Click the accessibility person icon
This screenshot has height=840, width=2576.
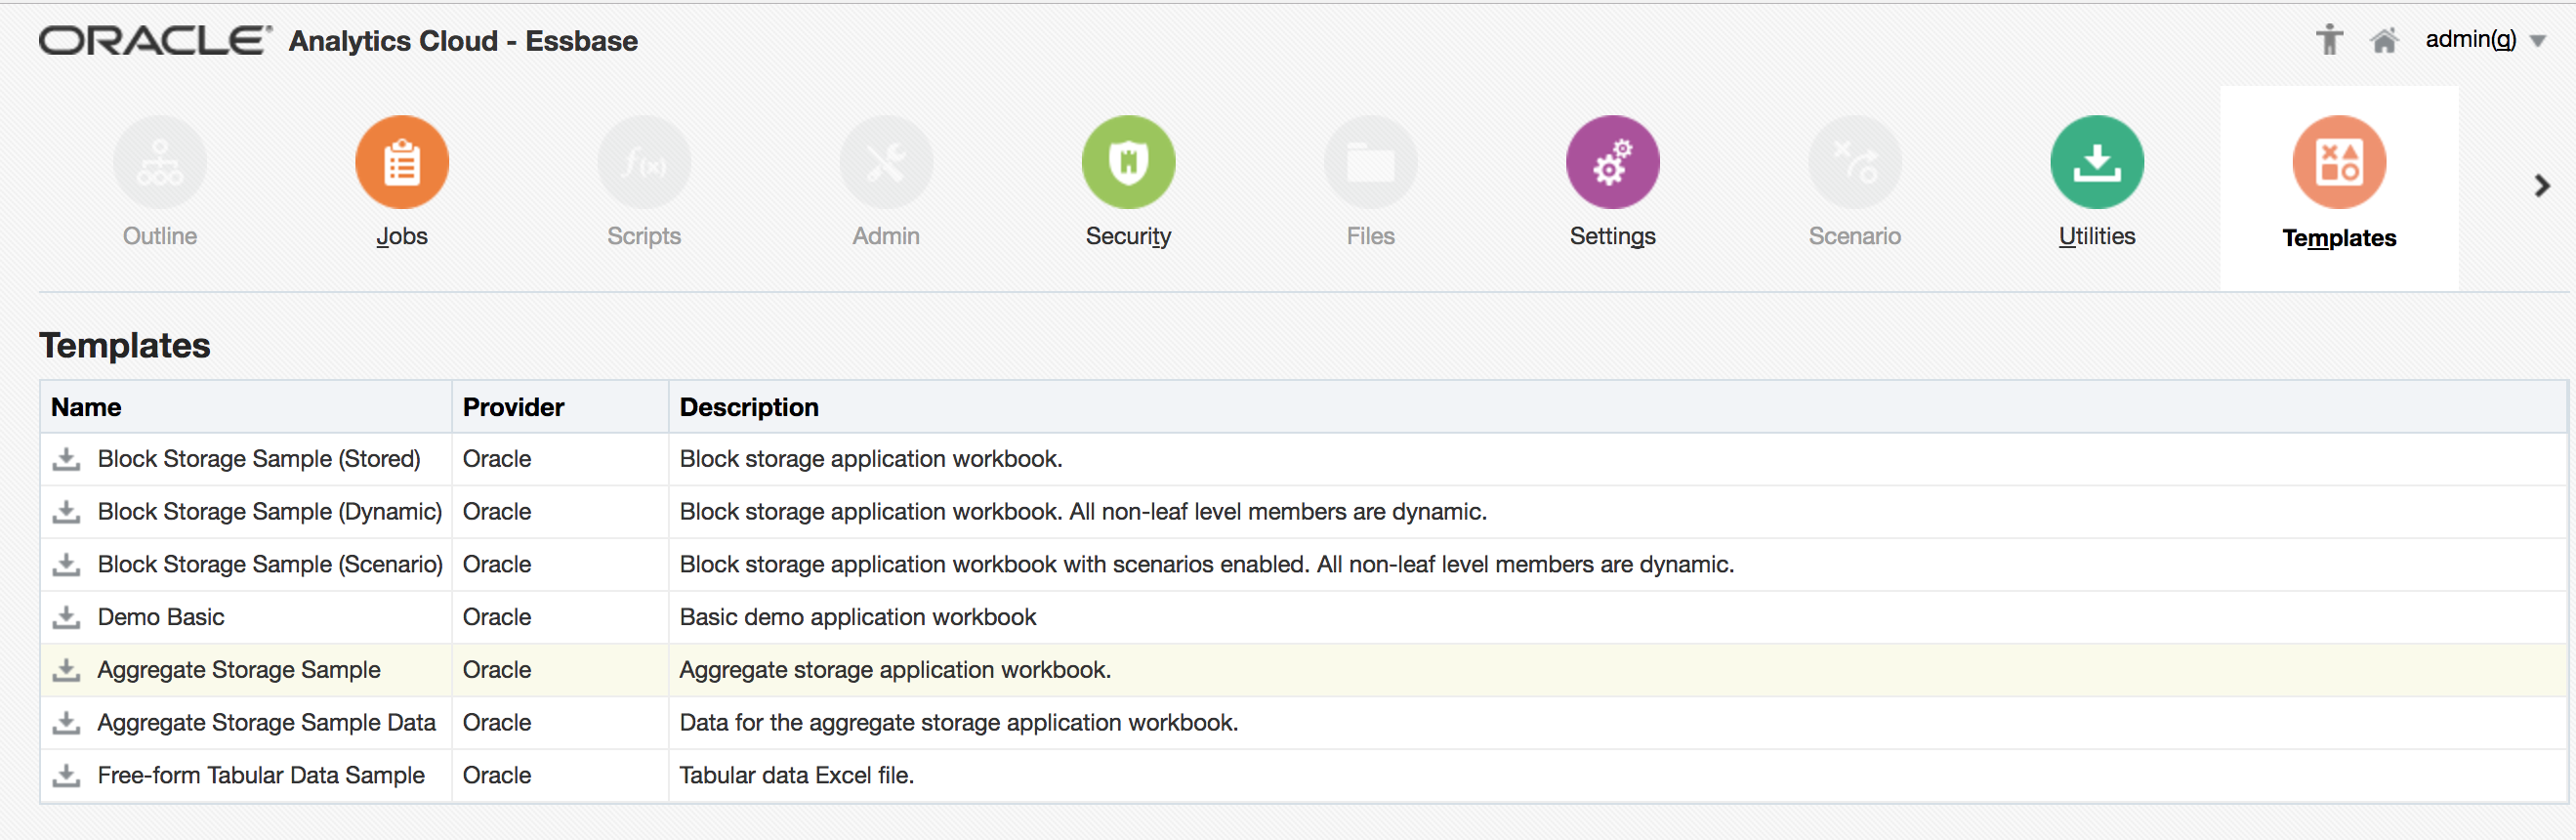click(x=2329, y=40)
